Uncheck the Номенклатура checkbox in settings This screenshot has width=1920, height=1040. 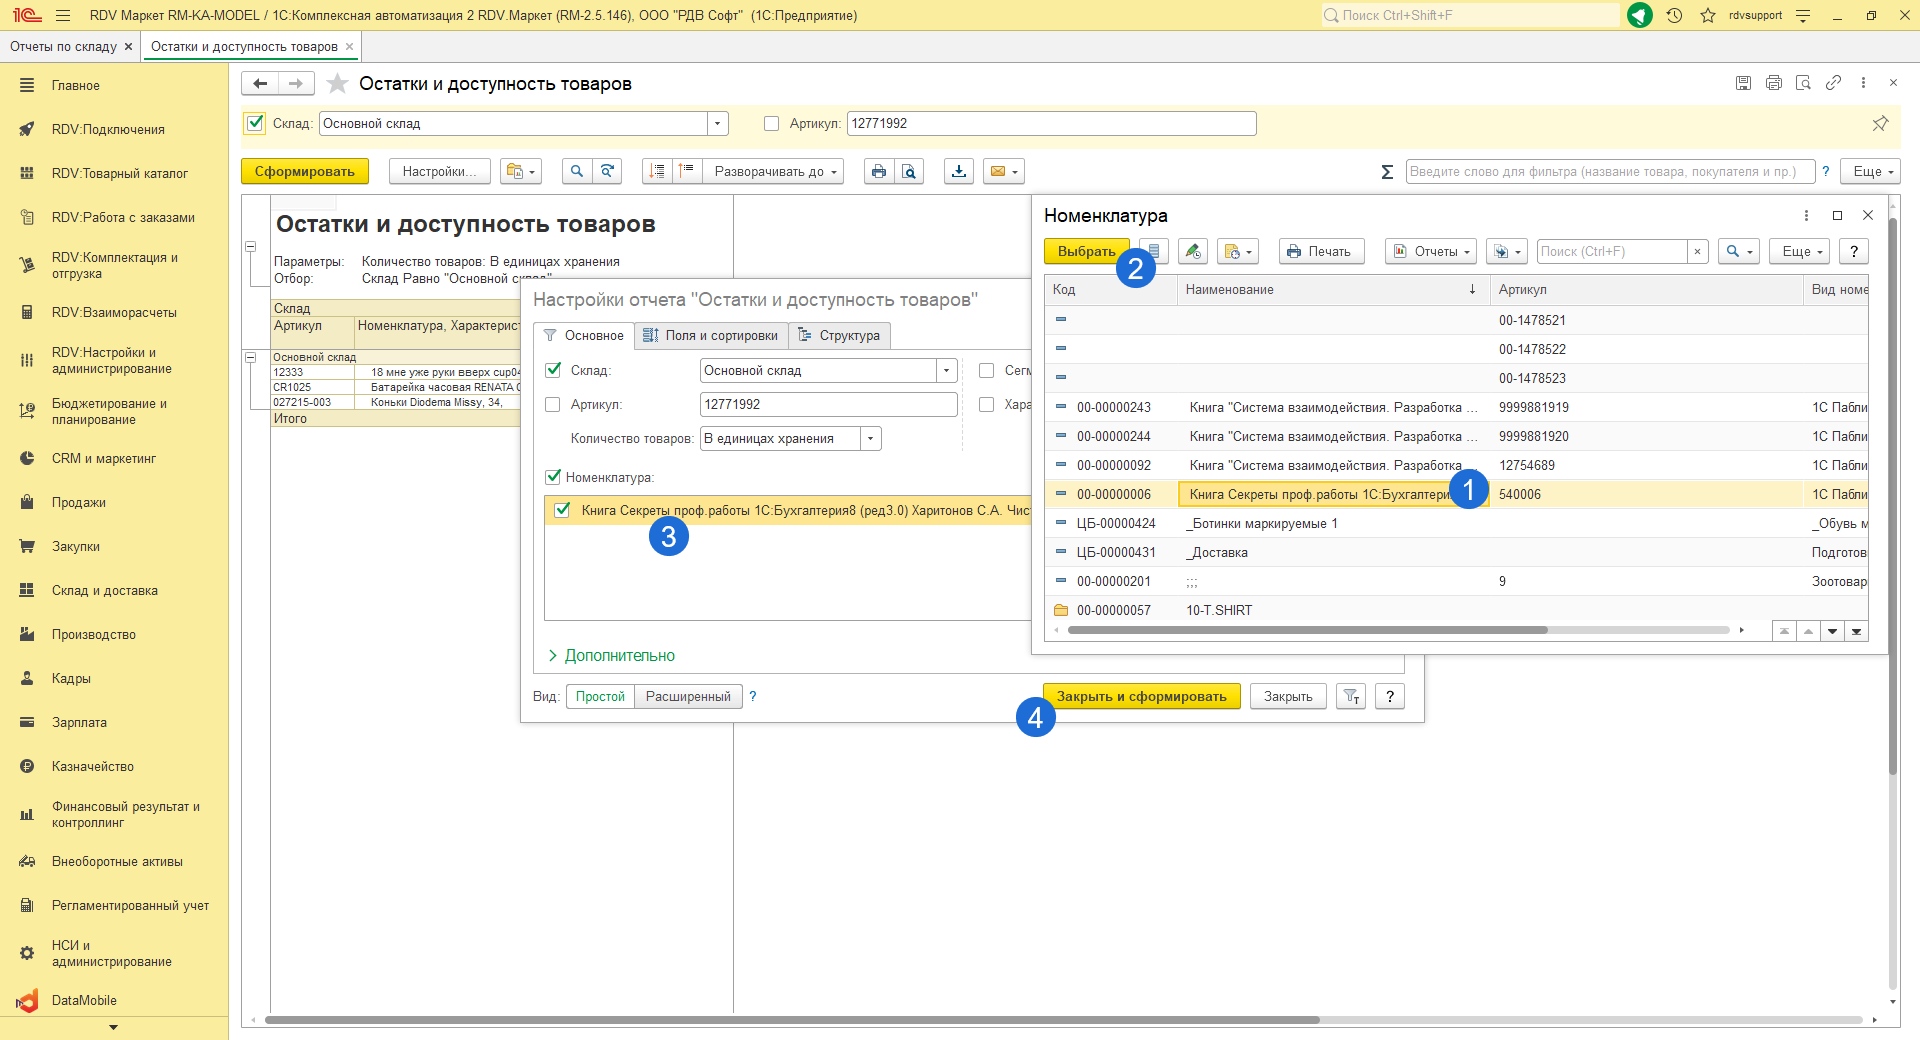[x=553, y=477]
